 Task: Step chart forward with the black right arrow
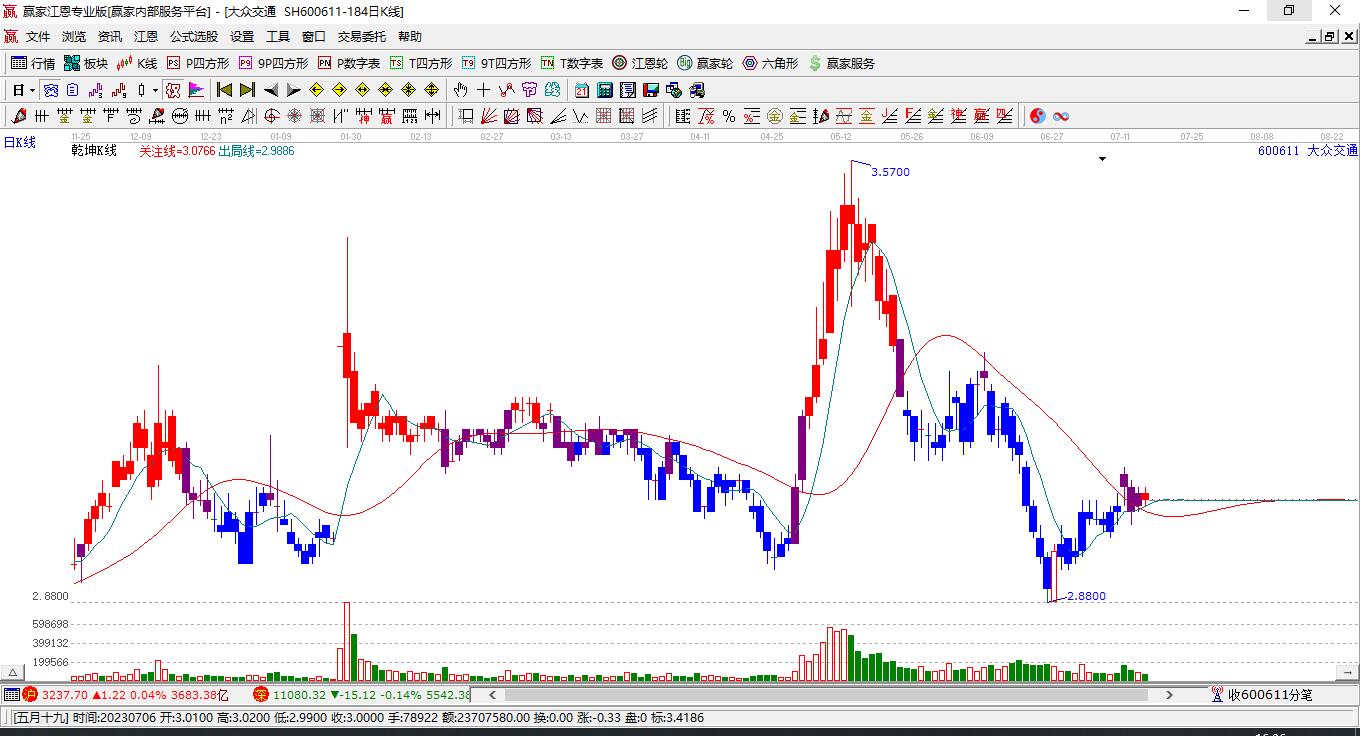293,90
